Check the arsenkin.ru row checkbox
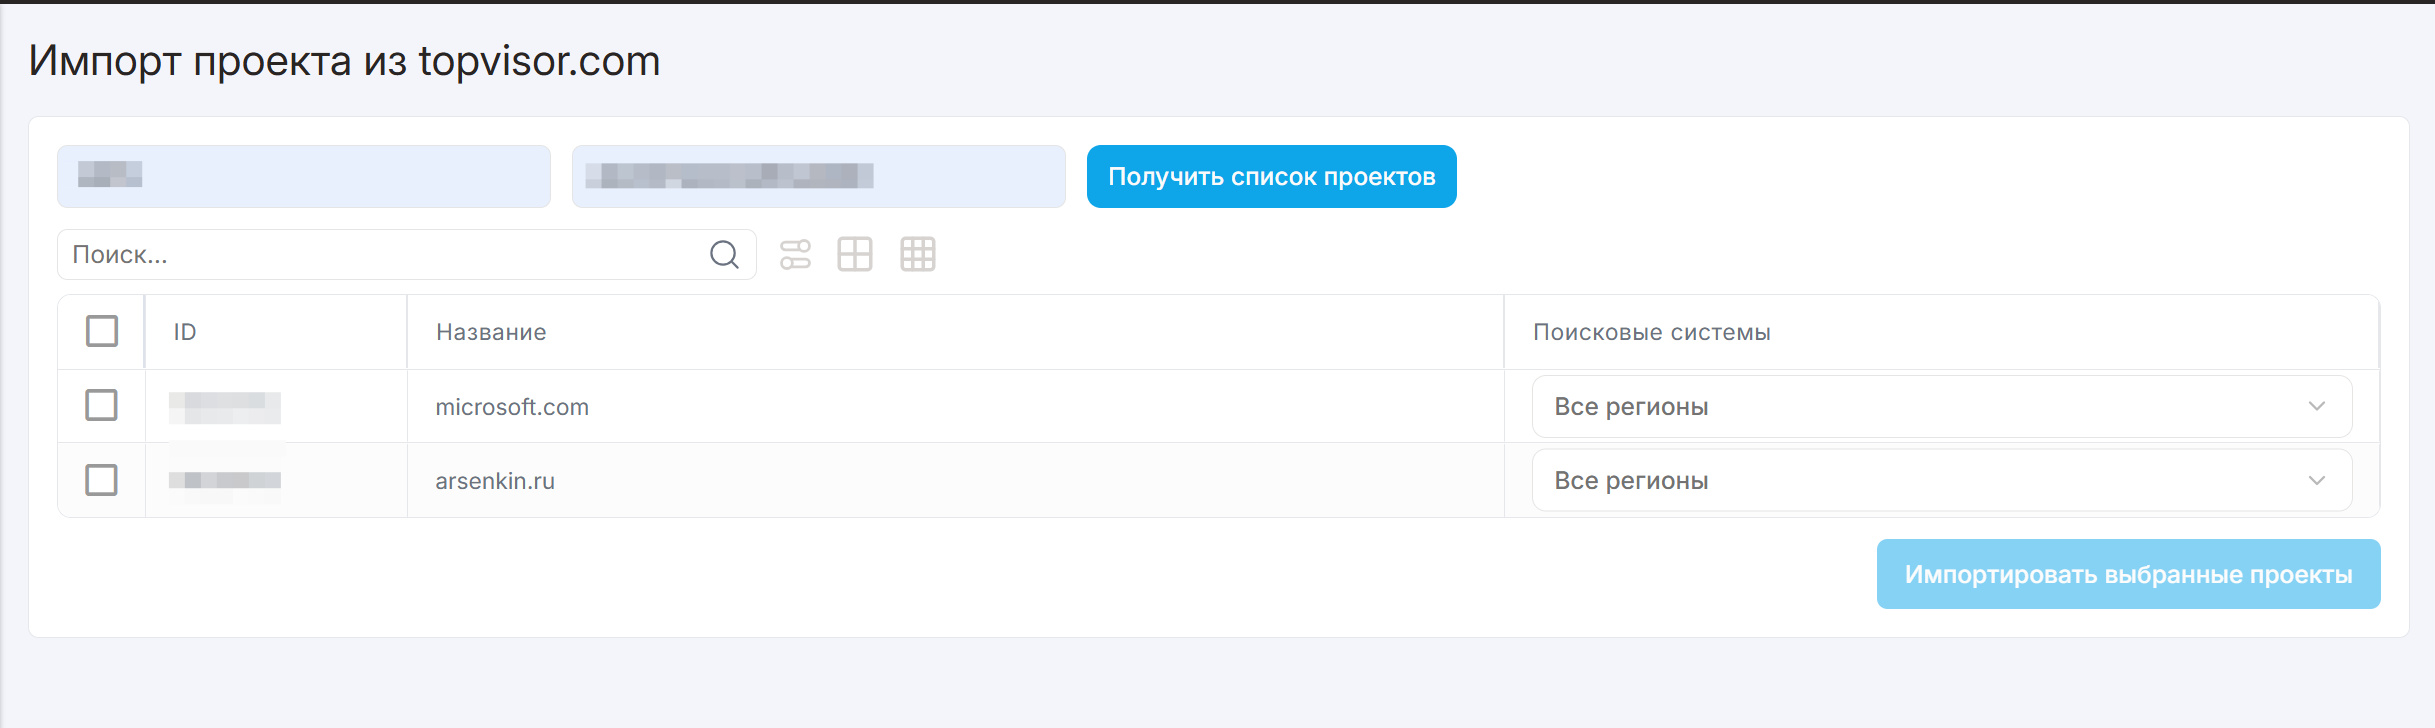Image resolution: width=2435 pixels, height=728 pixels. (x=102, y=480)
